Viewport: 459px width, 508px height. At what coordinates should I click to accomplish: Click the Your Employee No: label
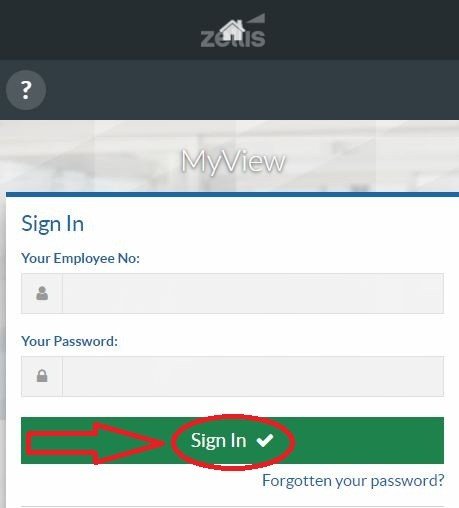pos(80,258)
